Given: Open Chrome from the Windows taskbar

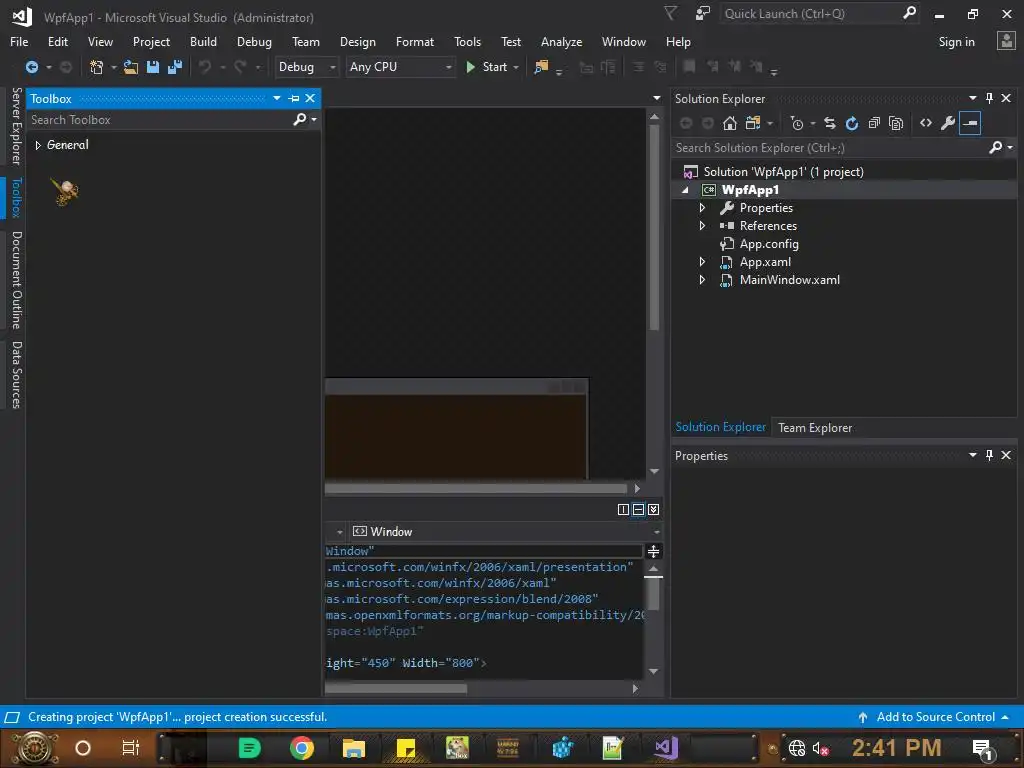Looking at the screenshot, I should (x=302, y=748).
